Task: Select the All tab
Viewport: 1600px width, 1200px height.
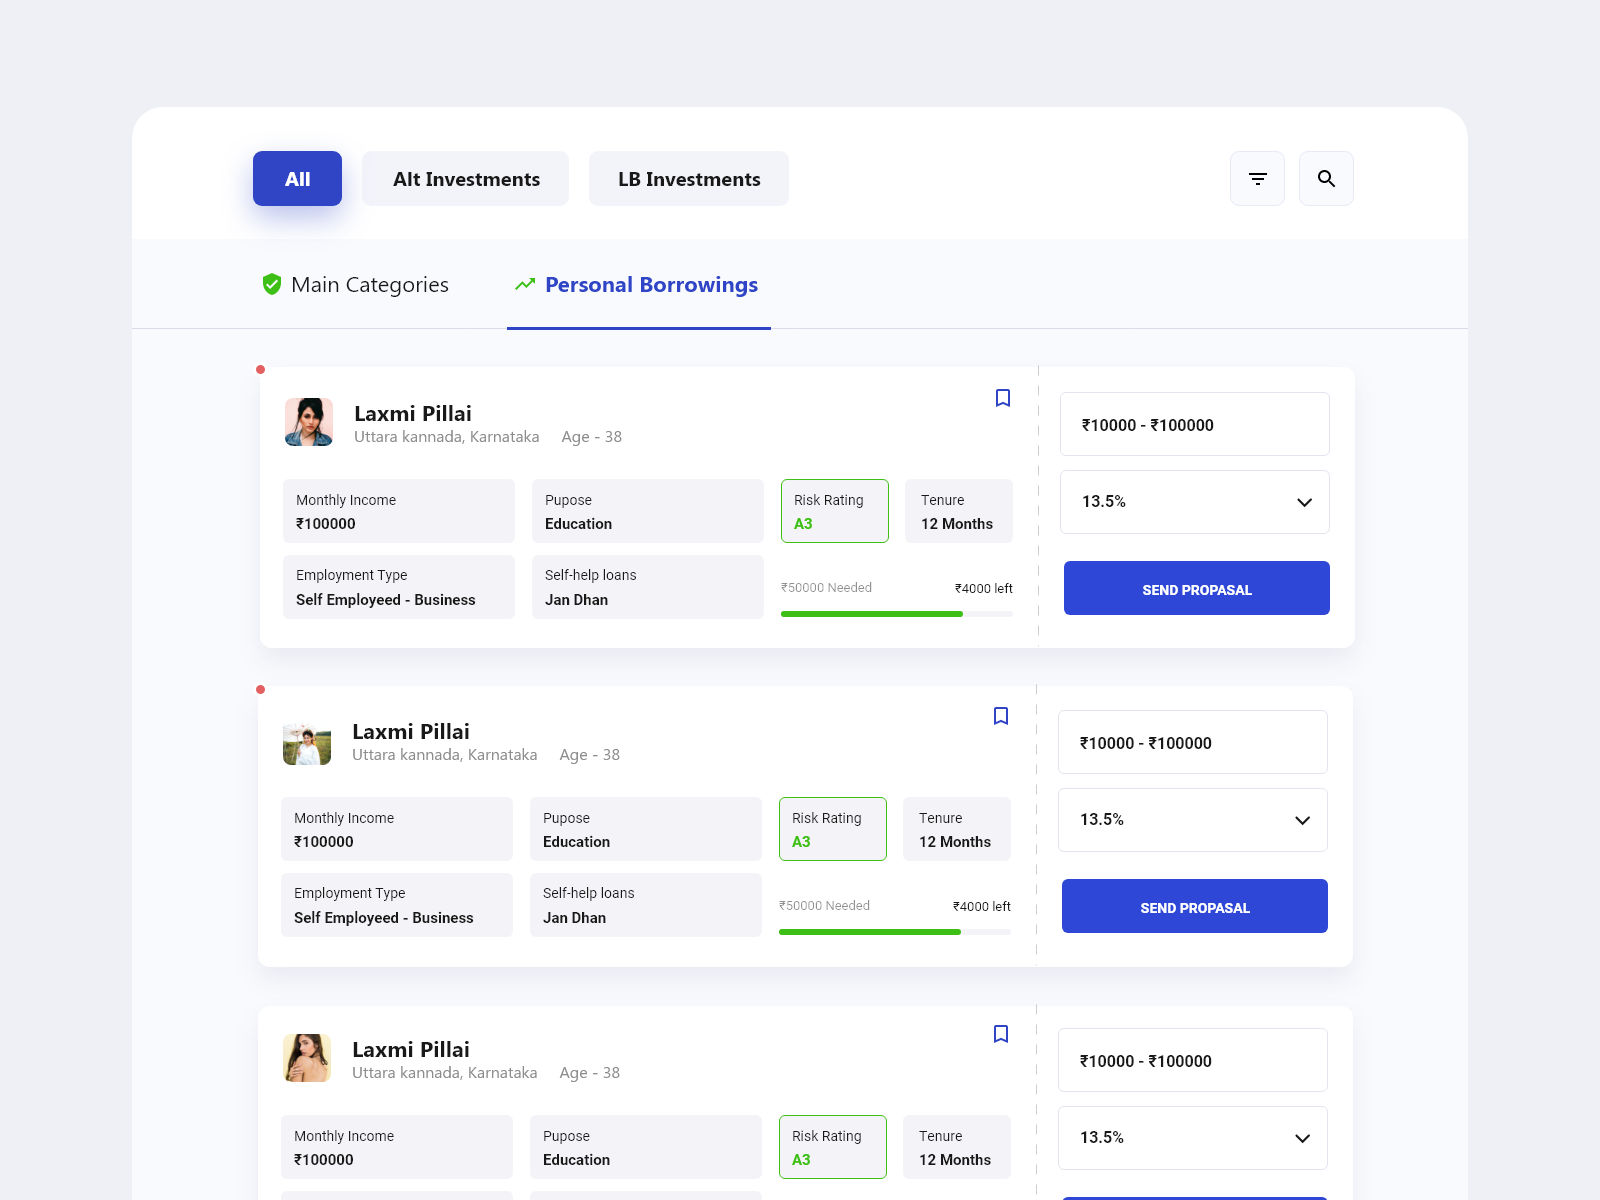Action: tap(297, 179)
